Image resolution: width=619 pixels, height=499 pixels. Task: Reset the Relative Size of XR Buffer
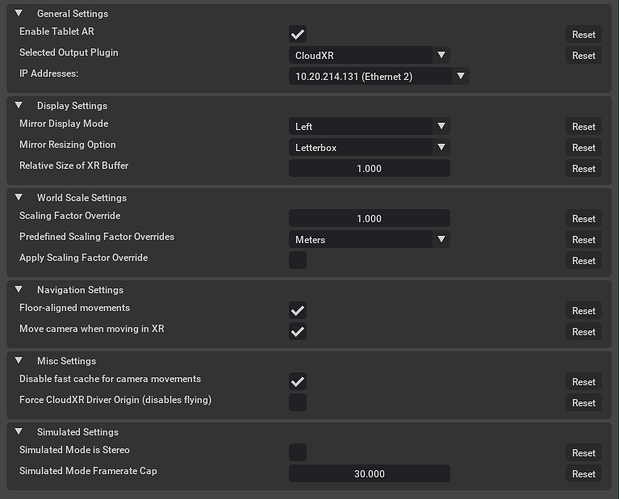click(x=583, y=168)
